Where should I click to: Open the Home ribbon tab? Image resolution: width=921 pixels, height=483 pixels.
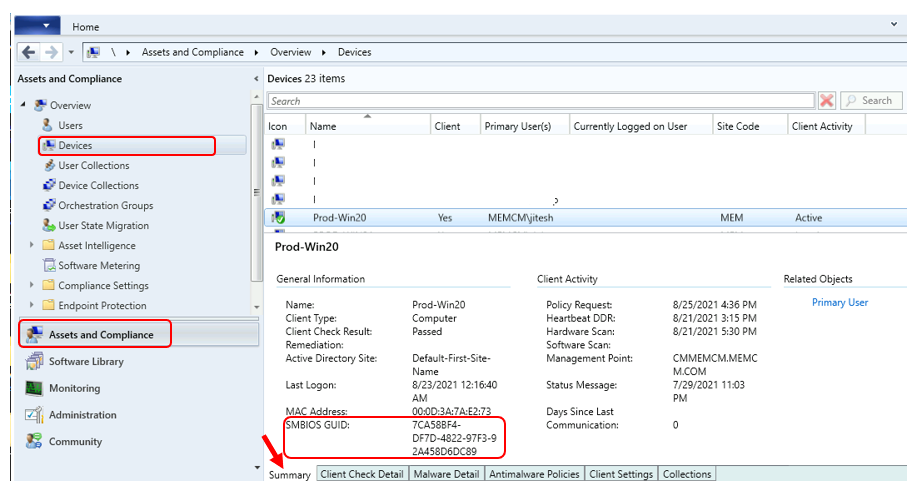pyautogui.click(x=86, y=27)
